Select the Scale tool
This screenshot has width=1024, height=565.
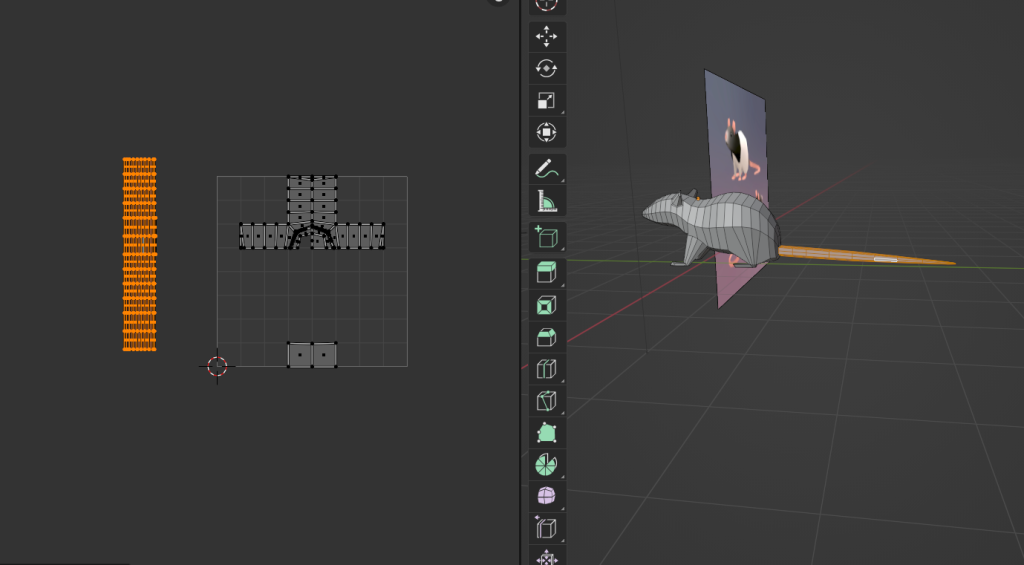click(547, 100)
